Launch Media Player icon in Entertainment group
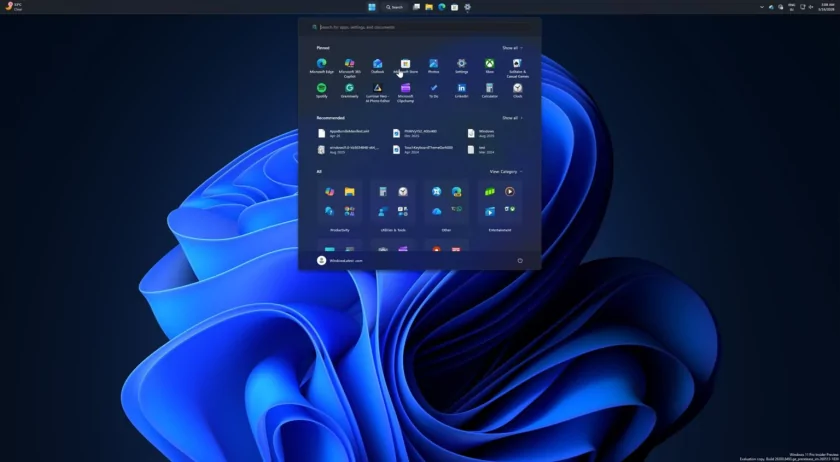Viewport: 840px width, 462px height. (509, 191)
